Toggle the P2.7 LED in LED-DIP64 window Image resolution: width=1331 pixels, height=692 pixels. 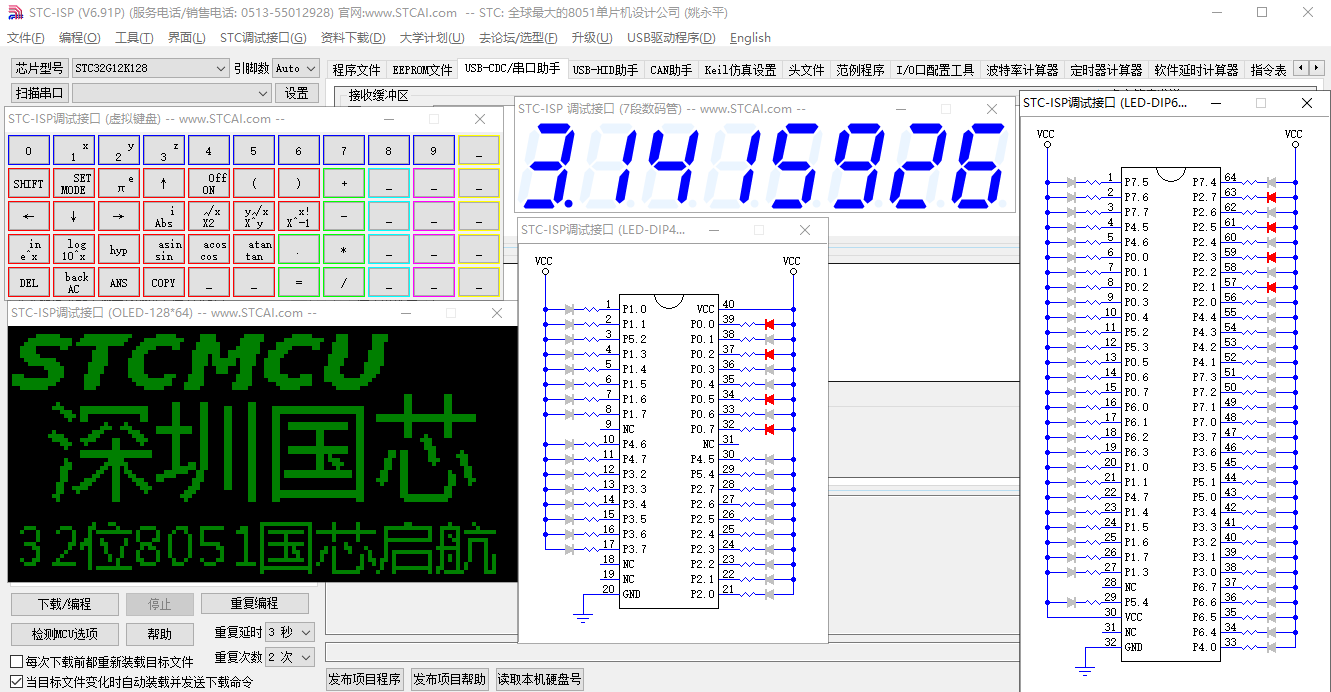coord(1271,197)
